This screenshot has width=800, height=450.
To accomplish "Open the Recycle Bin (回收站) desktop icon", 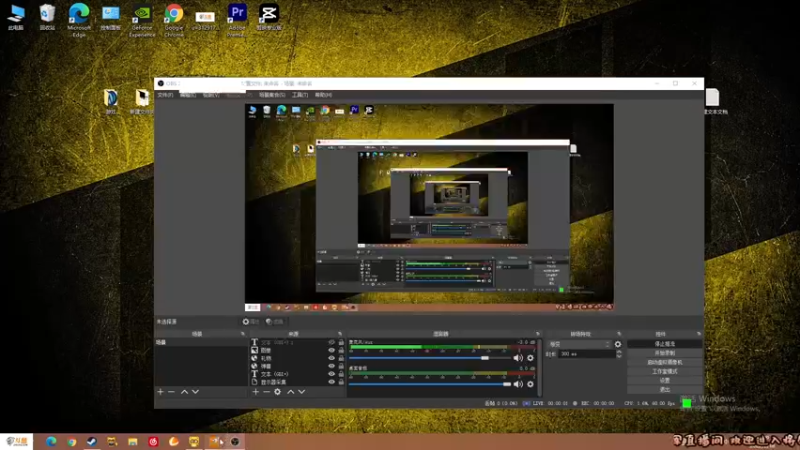I will click(x=47, y=18).
